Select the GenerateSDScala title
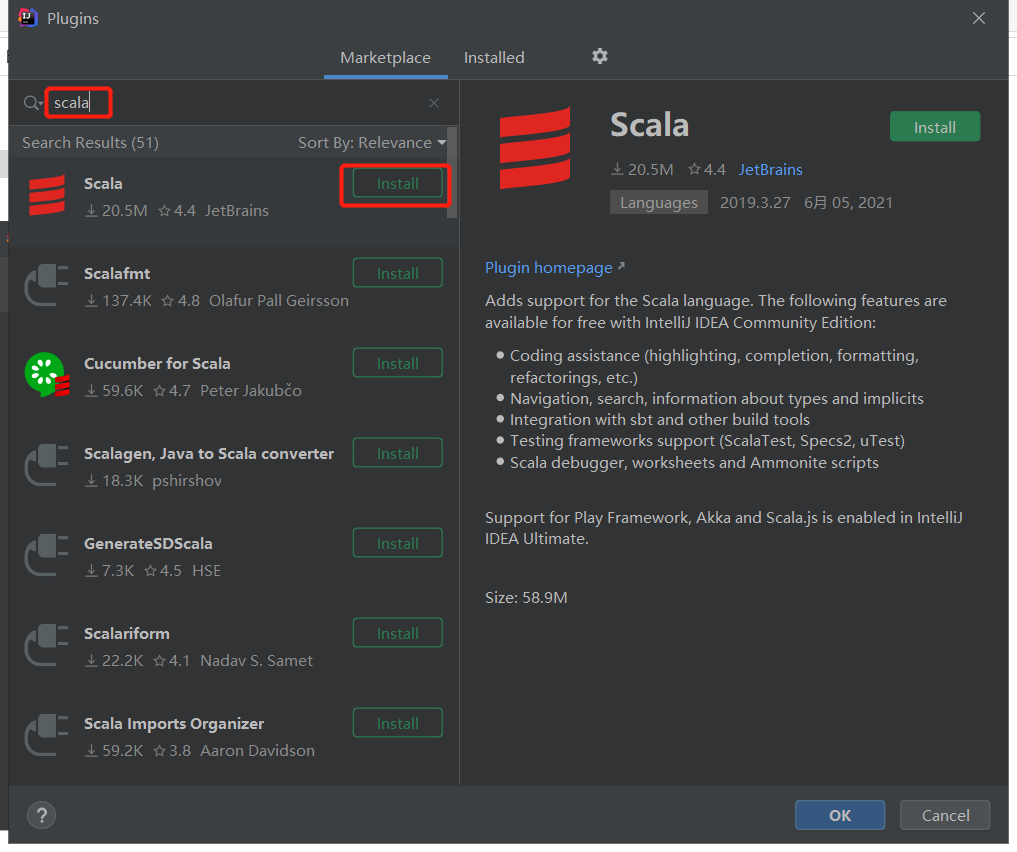1017x852 pixels. coord(148,544)
